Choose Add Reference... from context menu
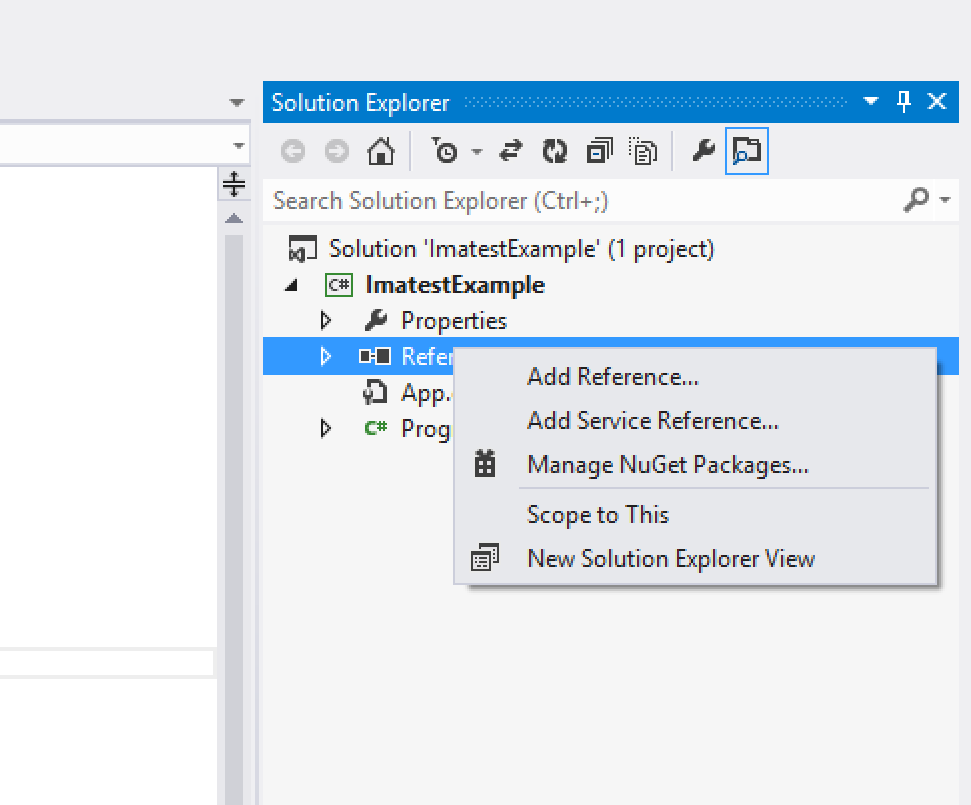Image resolution: width=971 pixels, height=805 pixels. click(613, 376)
